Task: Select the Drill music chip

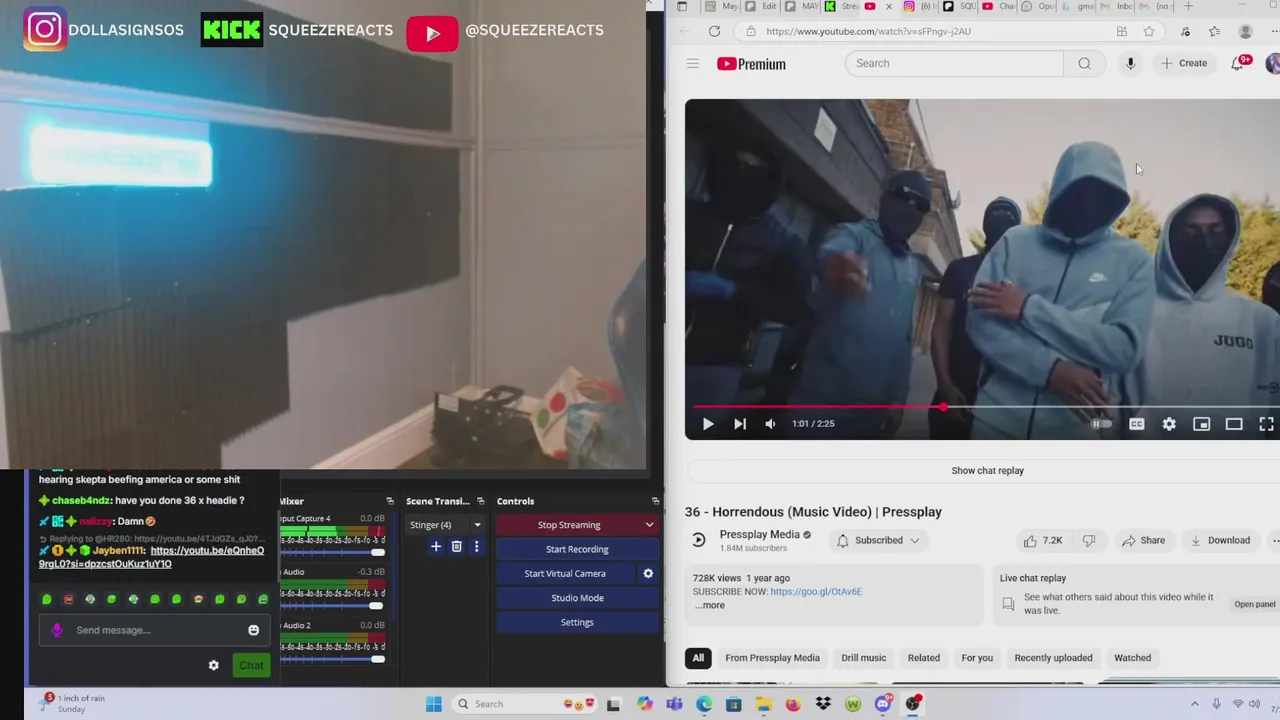Action: (x=863, y=658)
